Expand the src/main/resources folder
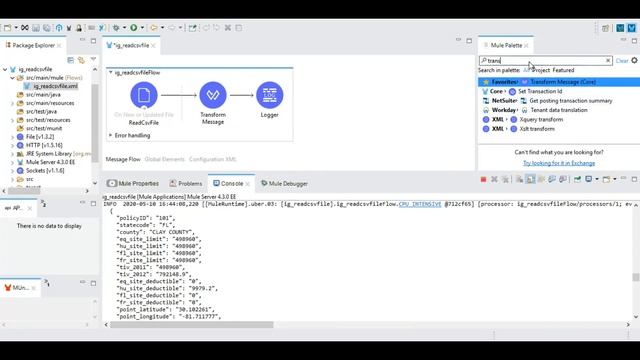This screenshot has height=360, width=640. pyautogui.click(x=12, y=103)
